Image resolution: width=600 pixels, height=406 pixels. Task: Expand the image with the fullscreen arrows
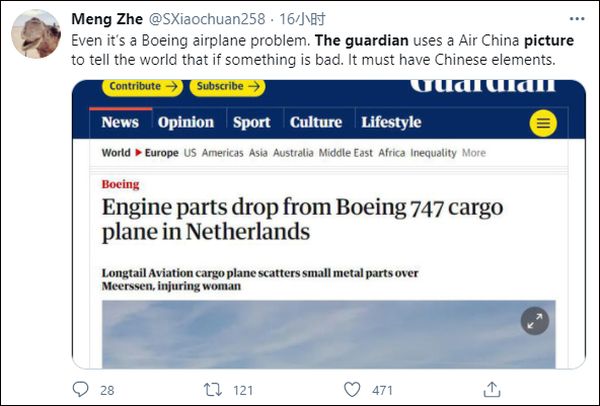[534, 320]
